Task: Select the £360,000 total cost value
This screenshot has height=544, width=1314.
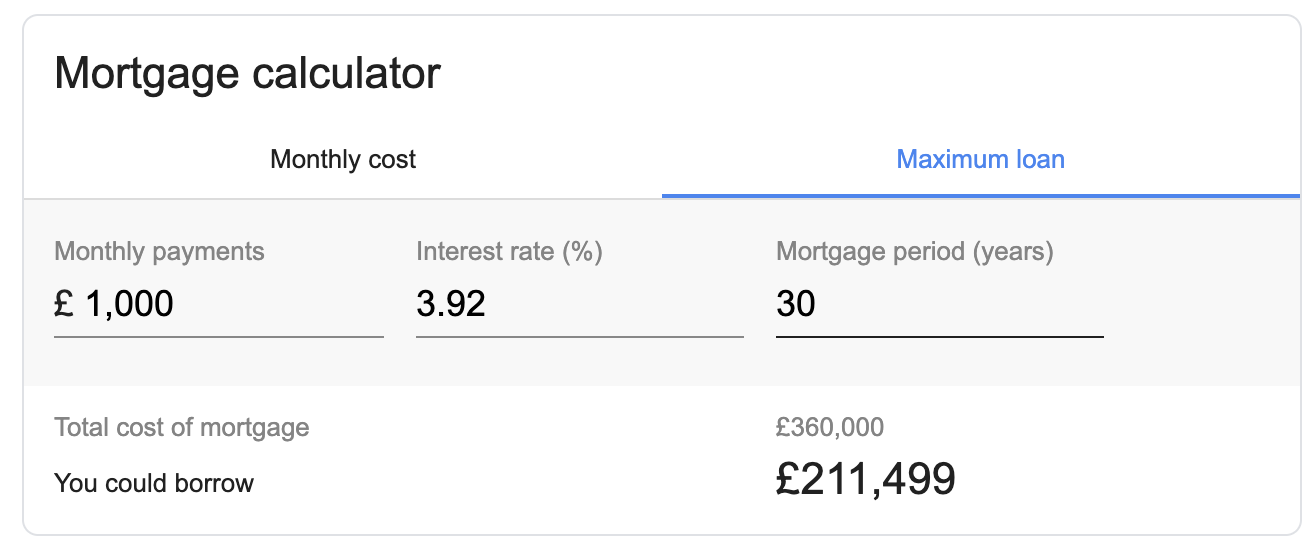Action: (x=829, y=428)
